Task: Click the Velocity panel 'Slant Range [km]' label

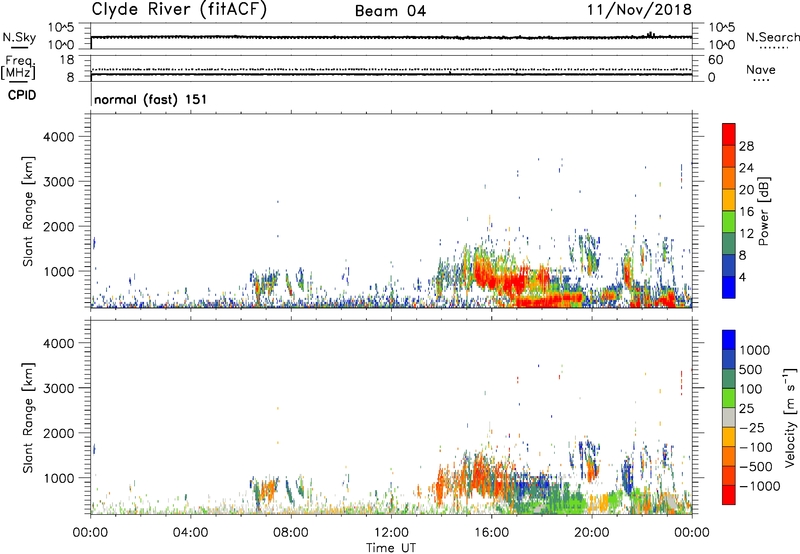Action: coord(28,417)
